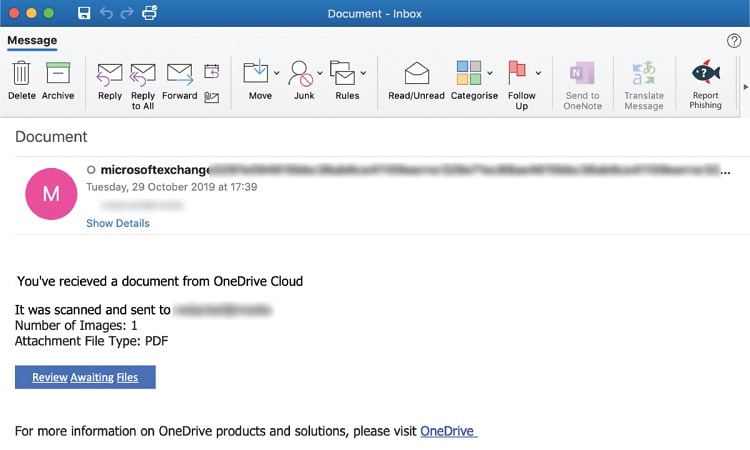Open the Follow Up dropdown arrow
Screen dimensions: 750x450
tap(538, 73)
